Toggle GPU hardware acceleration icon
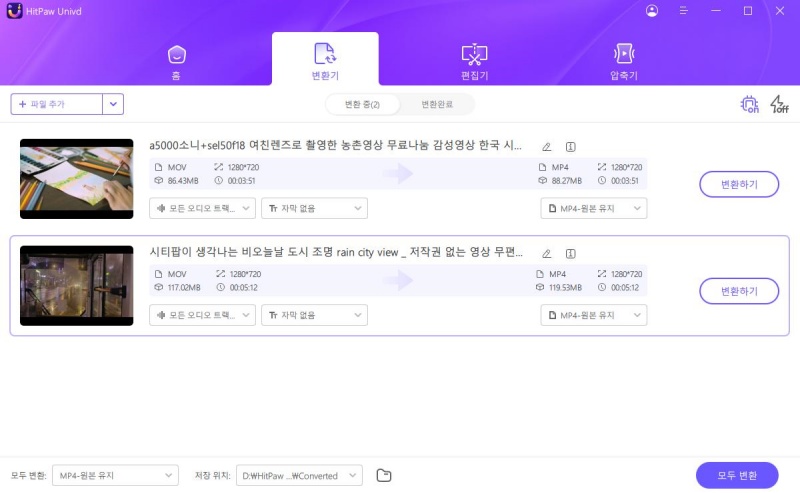Viewport: 800px width, 493px height. click(x=749, y=104)
